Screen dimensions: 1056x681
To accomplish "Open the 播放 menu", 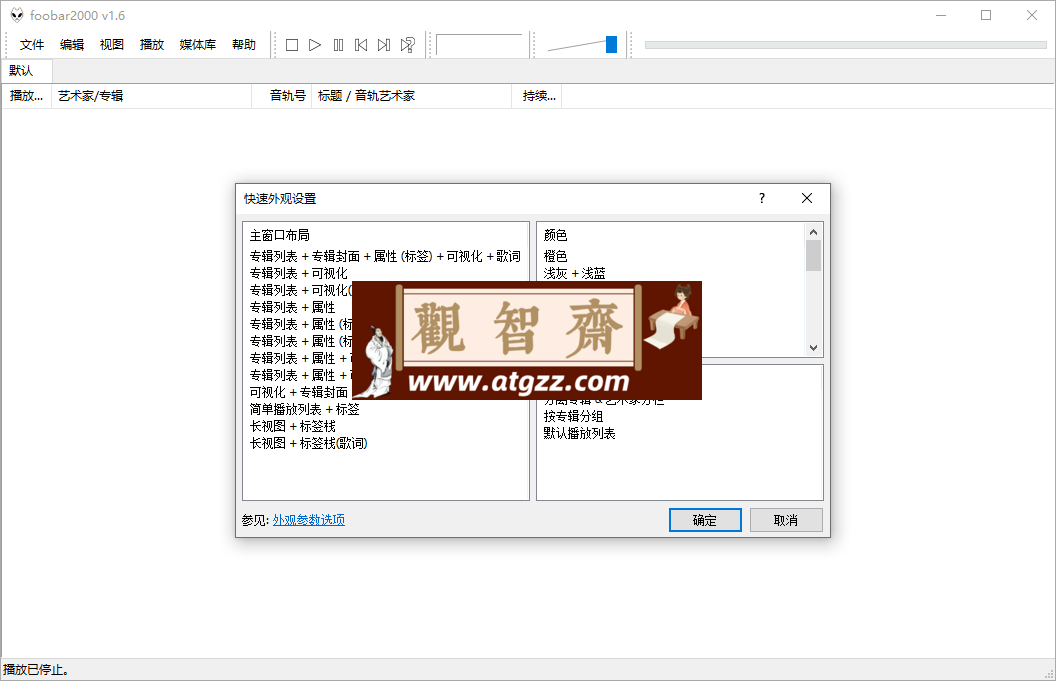I will tap(152, 44).
